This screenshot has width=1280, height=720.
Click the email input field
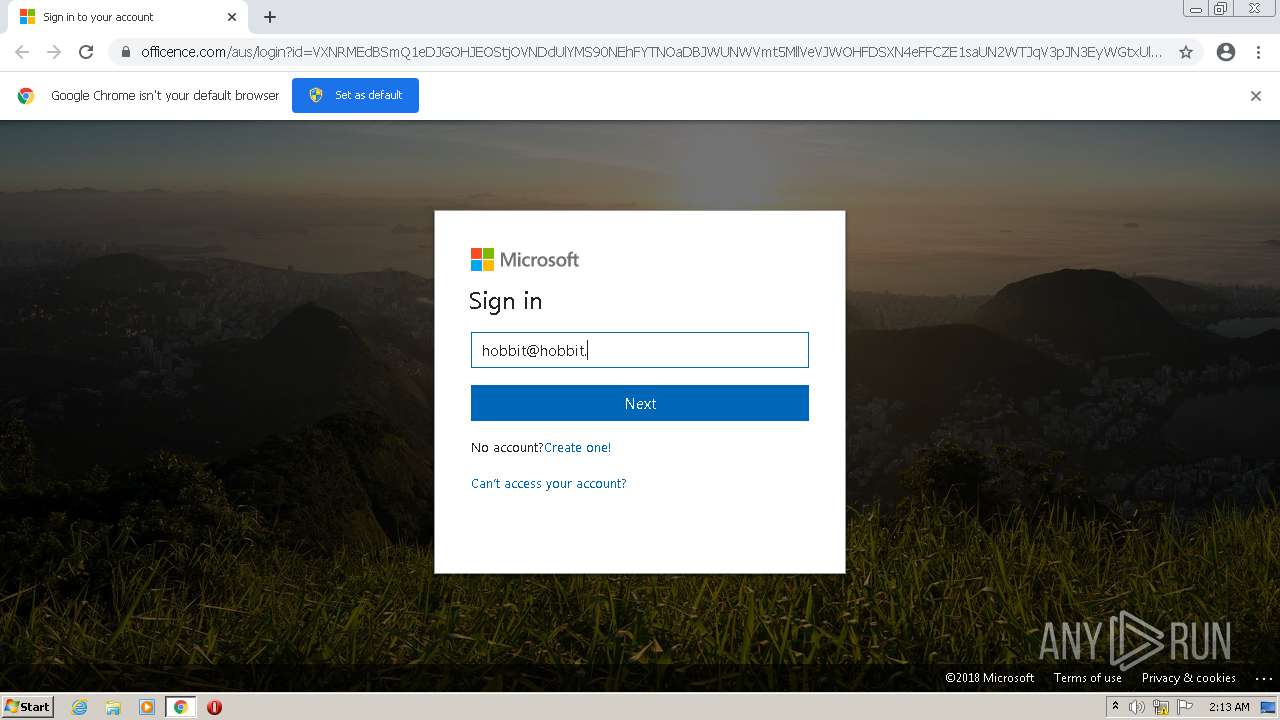tap(640, 350)
